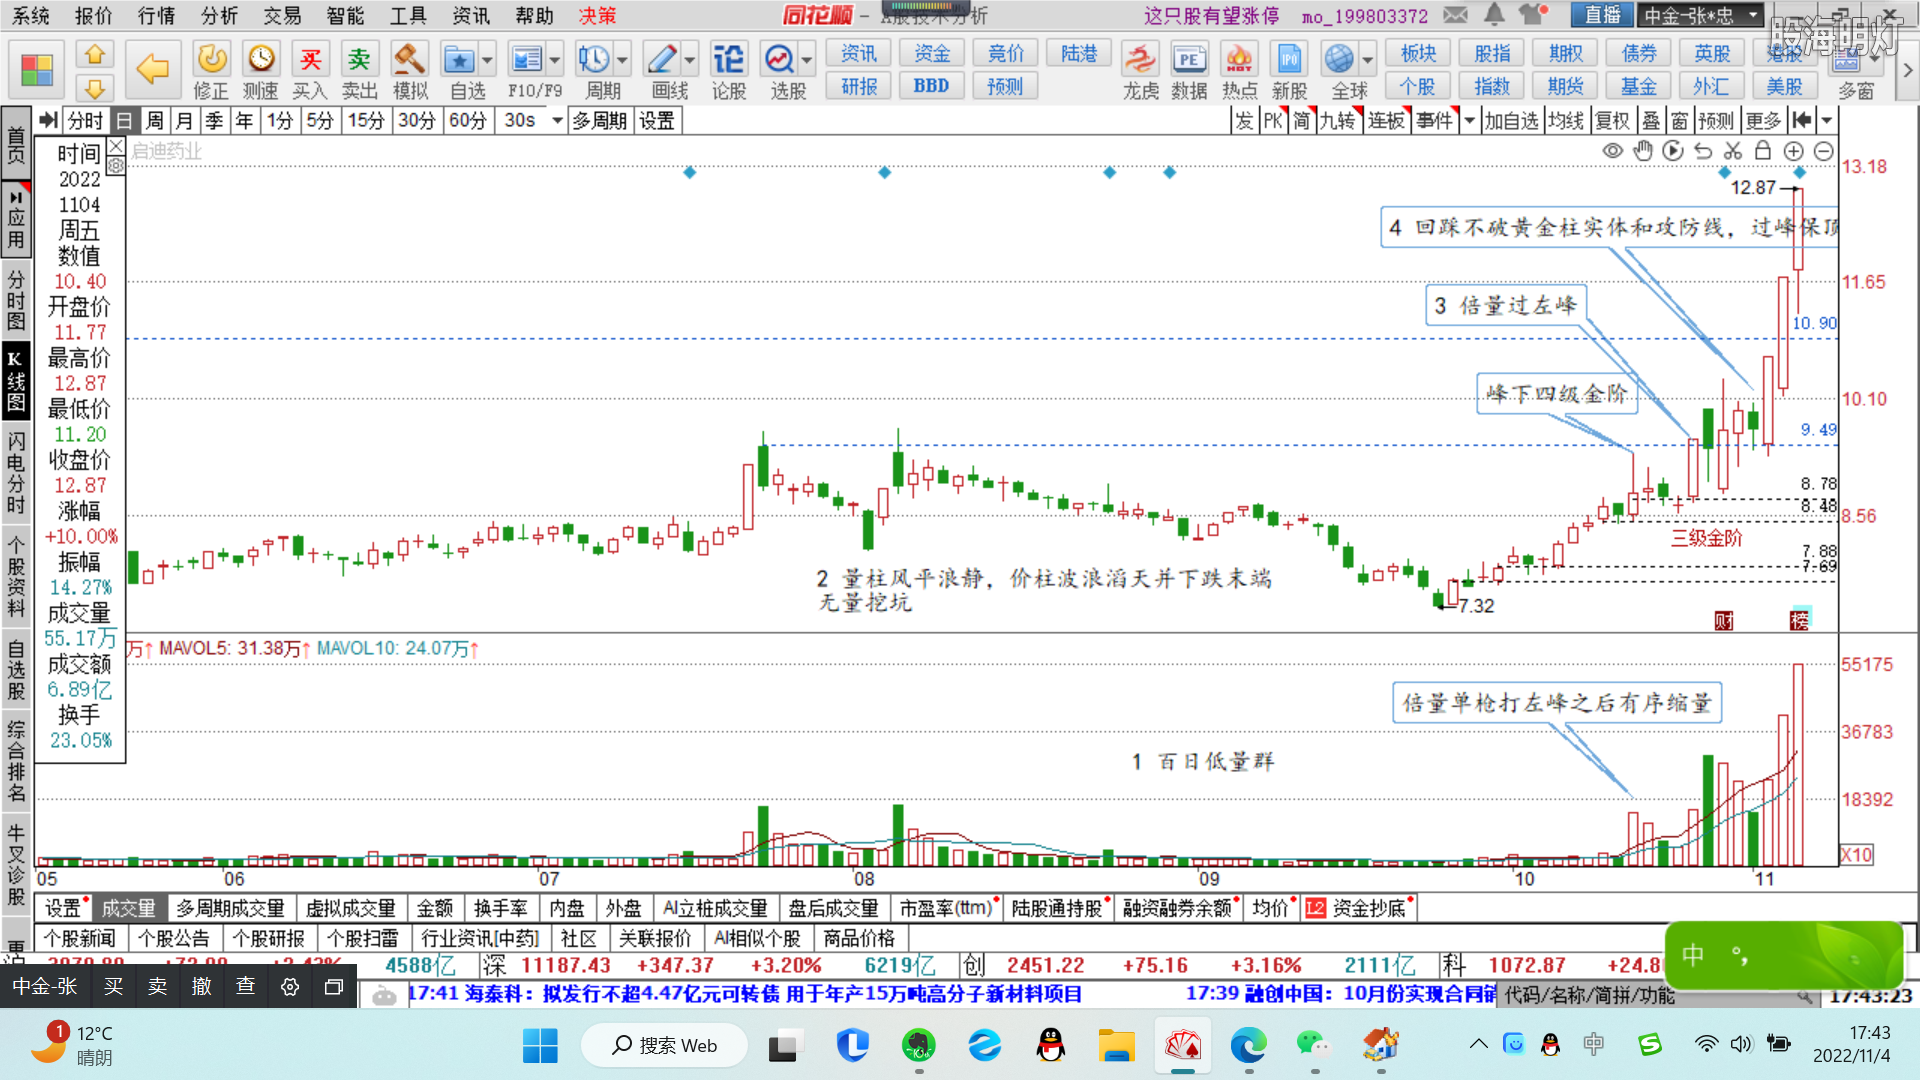
Task: Click the 美股 US stocks button
Action: [1785, 86]
